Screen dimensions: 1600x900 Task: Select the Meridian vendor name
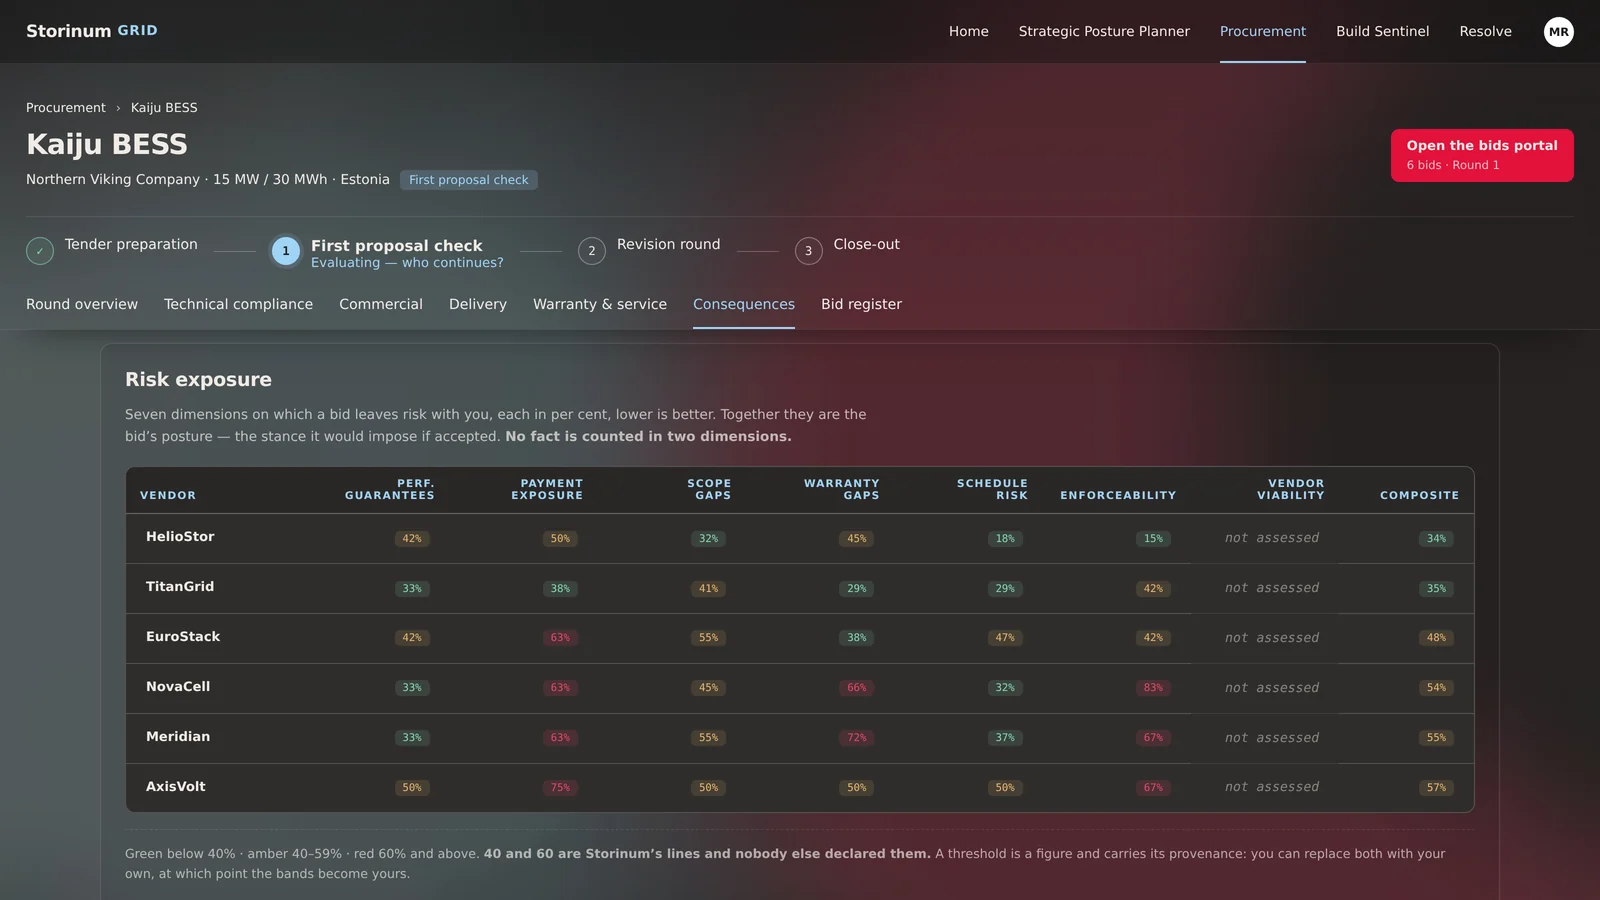coord(178,737)
